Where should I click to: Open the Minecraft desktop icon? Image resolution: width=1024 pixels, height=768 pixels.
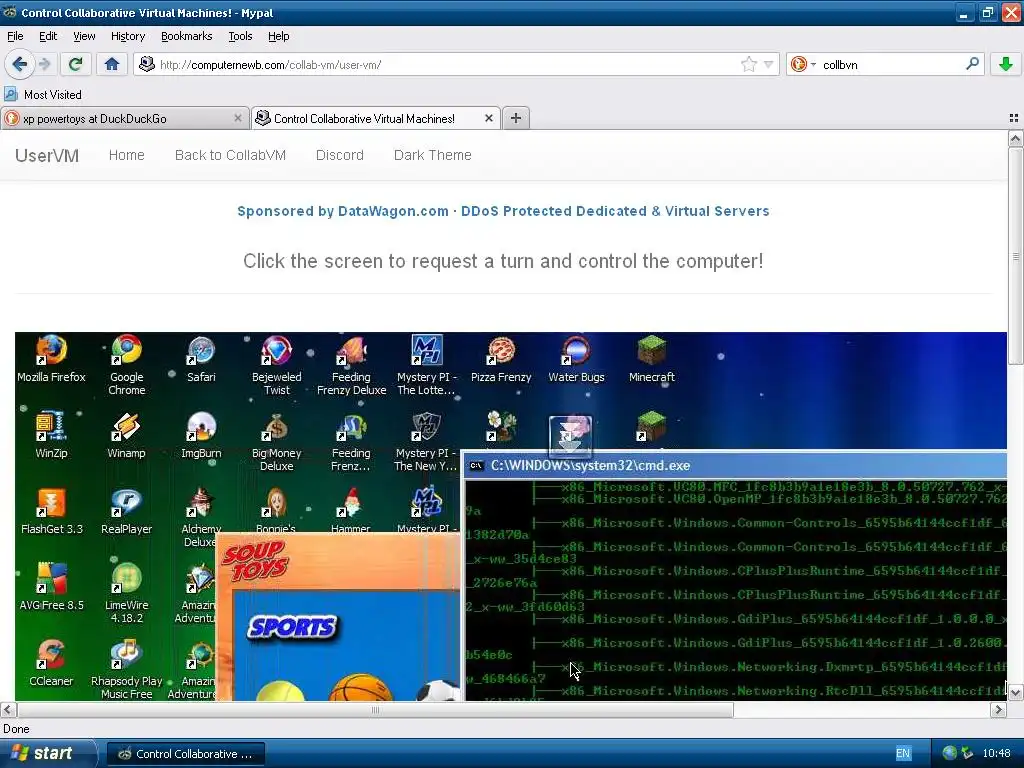pyautogui.click(x=652, y=359)
